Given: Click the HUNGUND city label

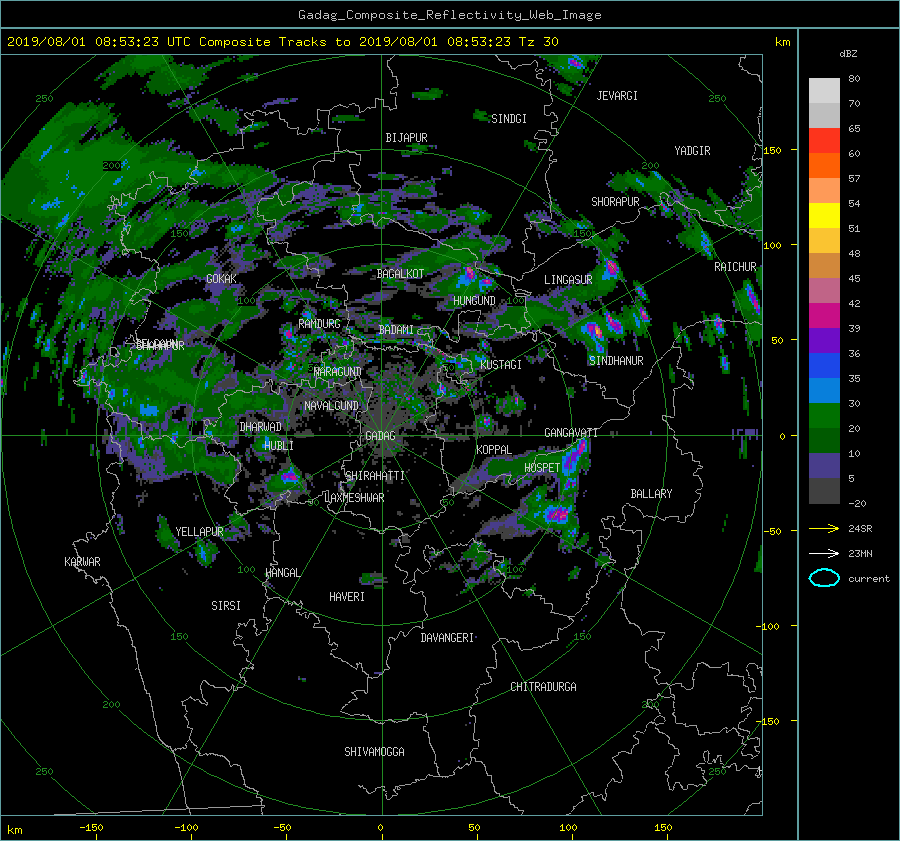Looking at the screenshot, I should tap(474, 301).
